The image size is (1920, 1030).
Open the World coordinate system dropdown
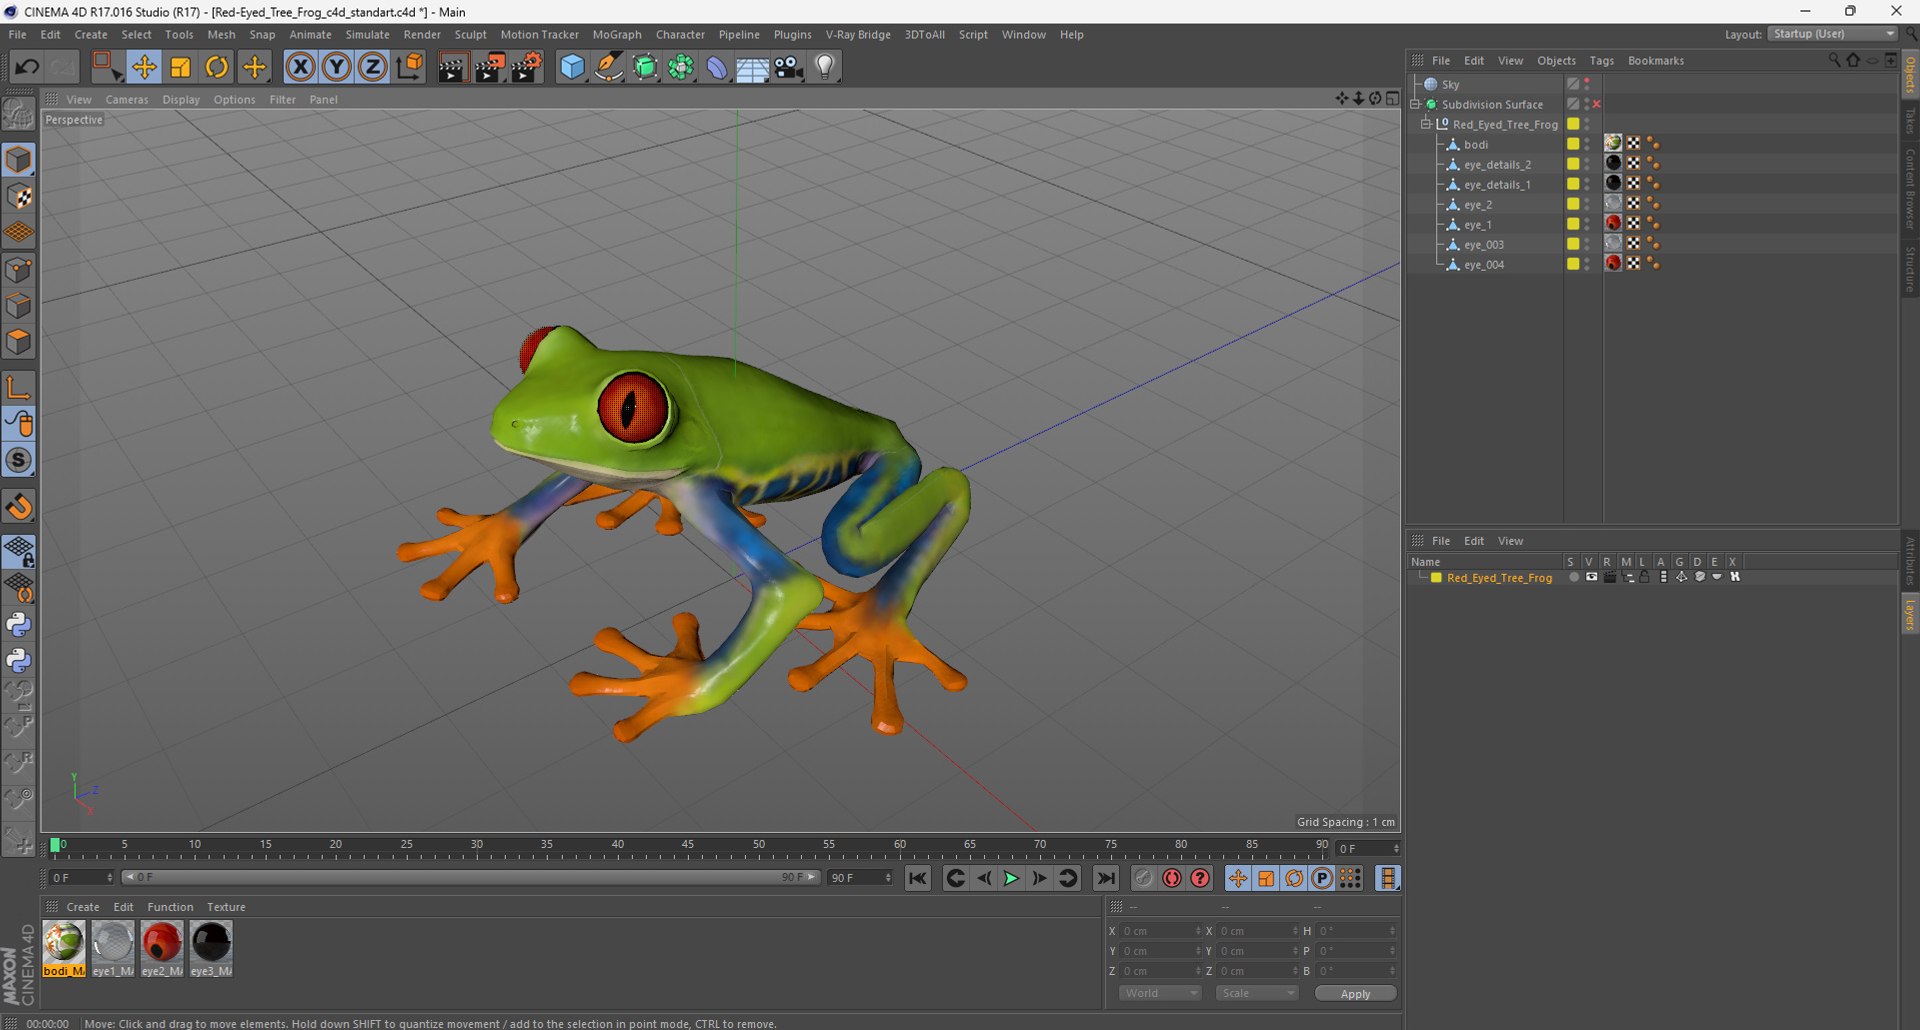click(1160, 993)
